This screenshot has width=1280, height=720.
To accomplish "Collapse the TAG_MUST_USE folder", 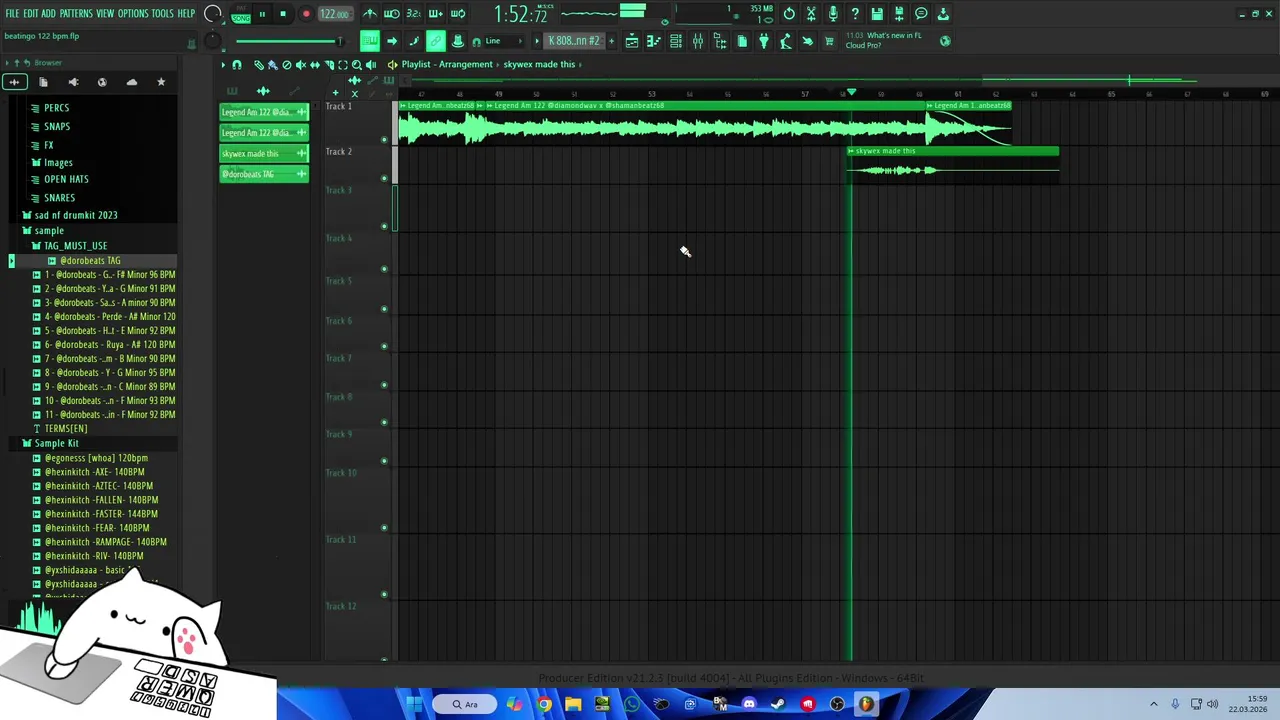I will (x=75, y=245).
